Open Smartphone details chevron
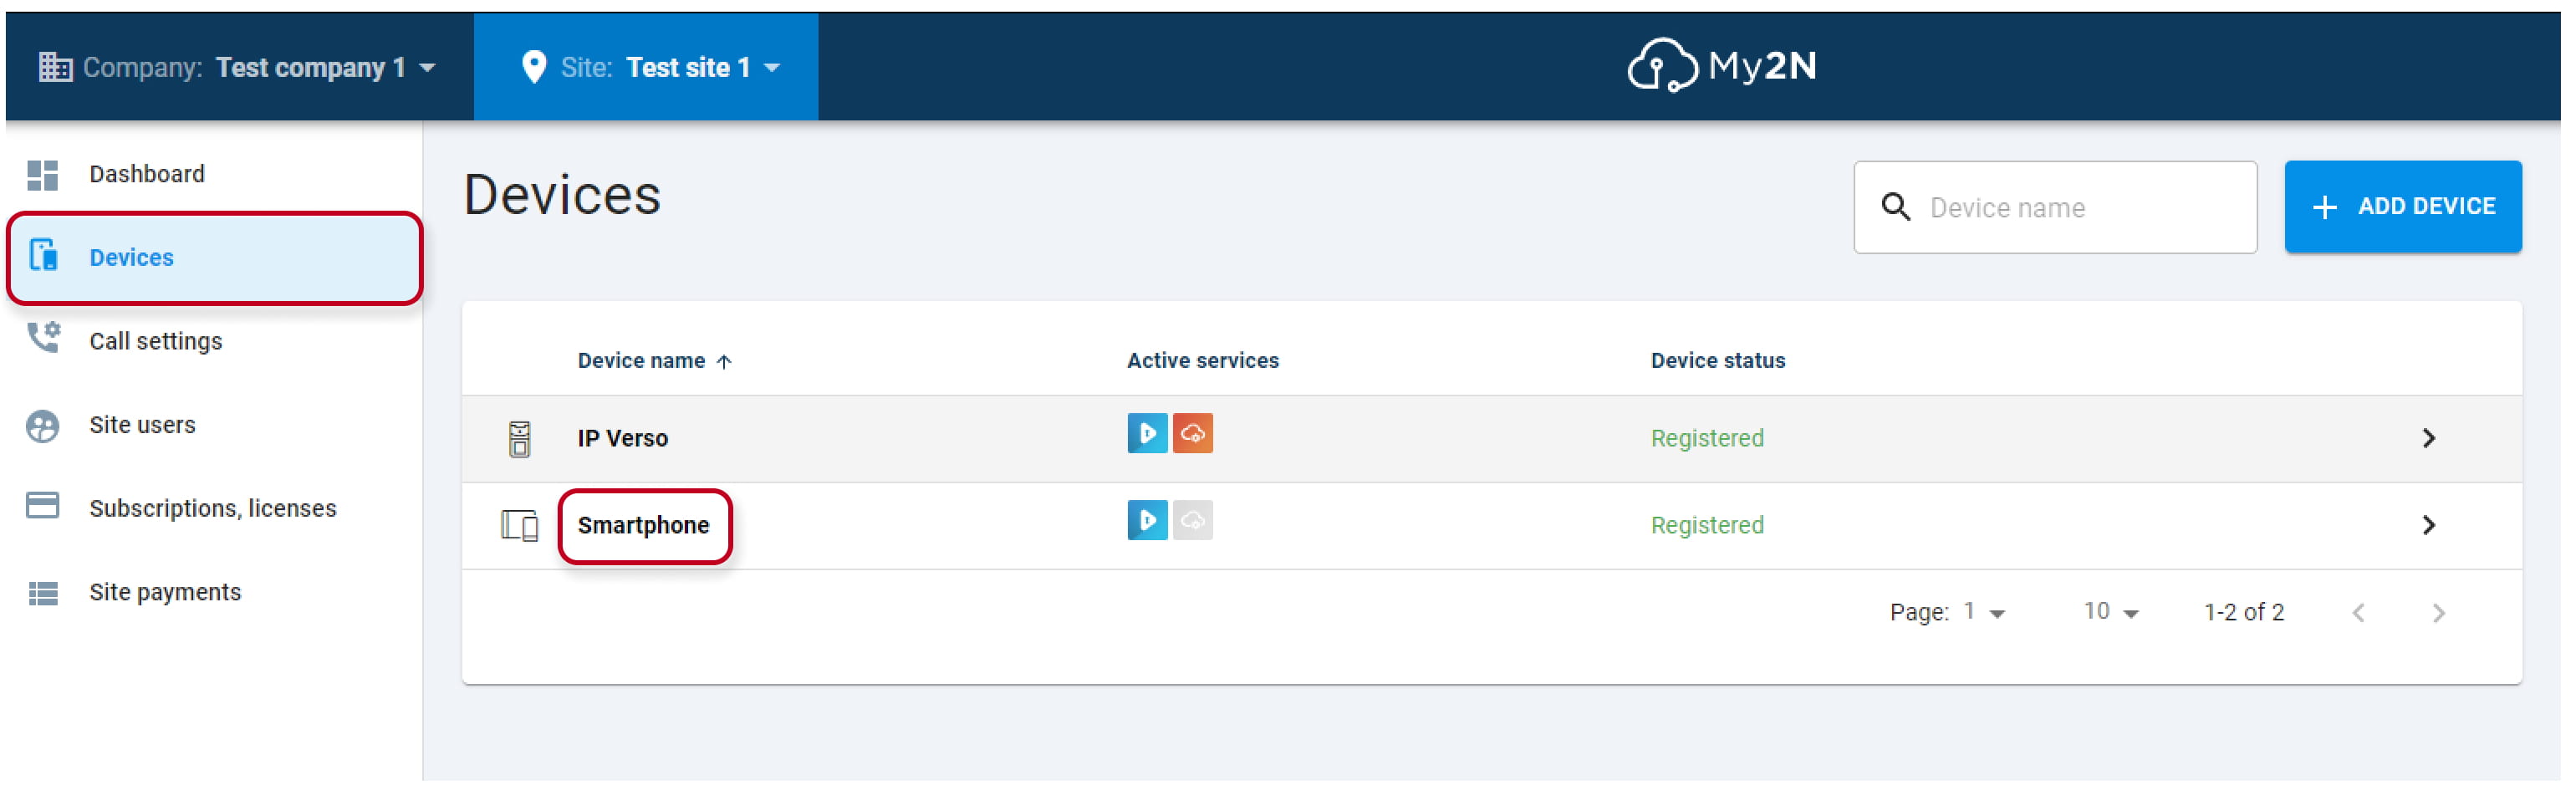Screen dimensions: 2576x796 pos(2429,525)
